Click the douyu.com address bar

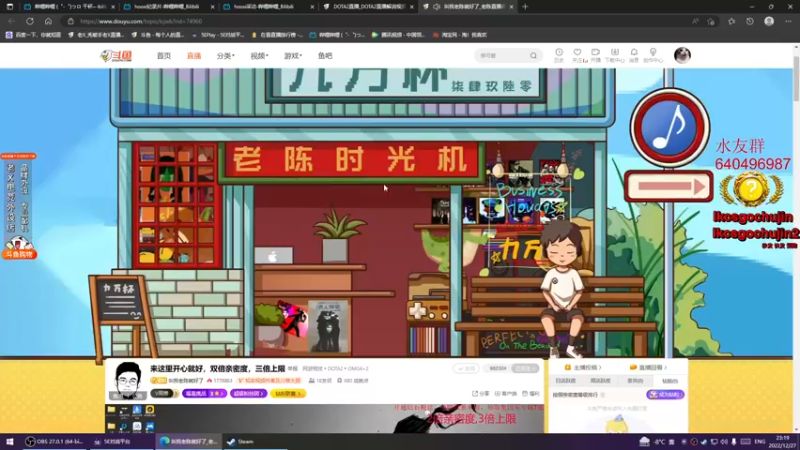(x=378, y=21)
